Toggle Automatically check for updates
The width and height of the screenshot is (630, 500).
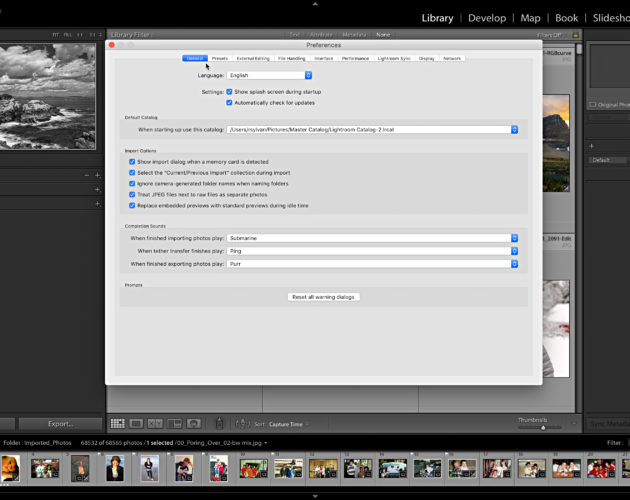229,102
